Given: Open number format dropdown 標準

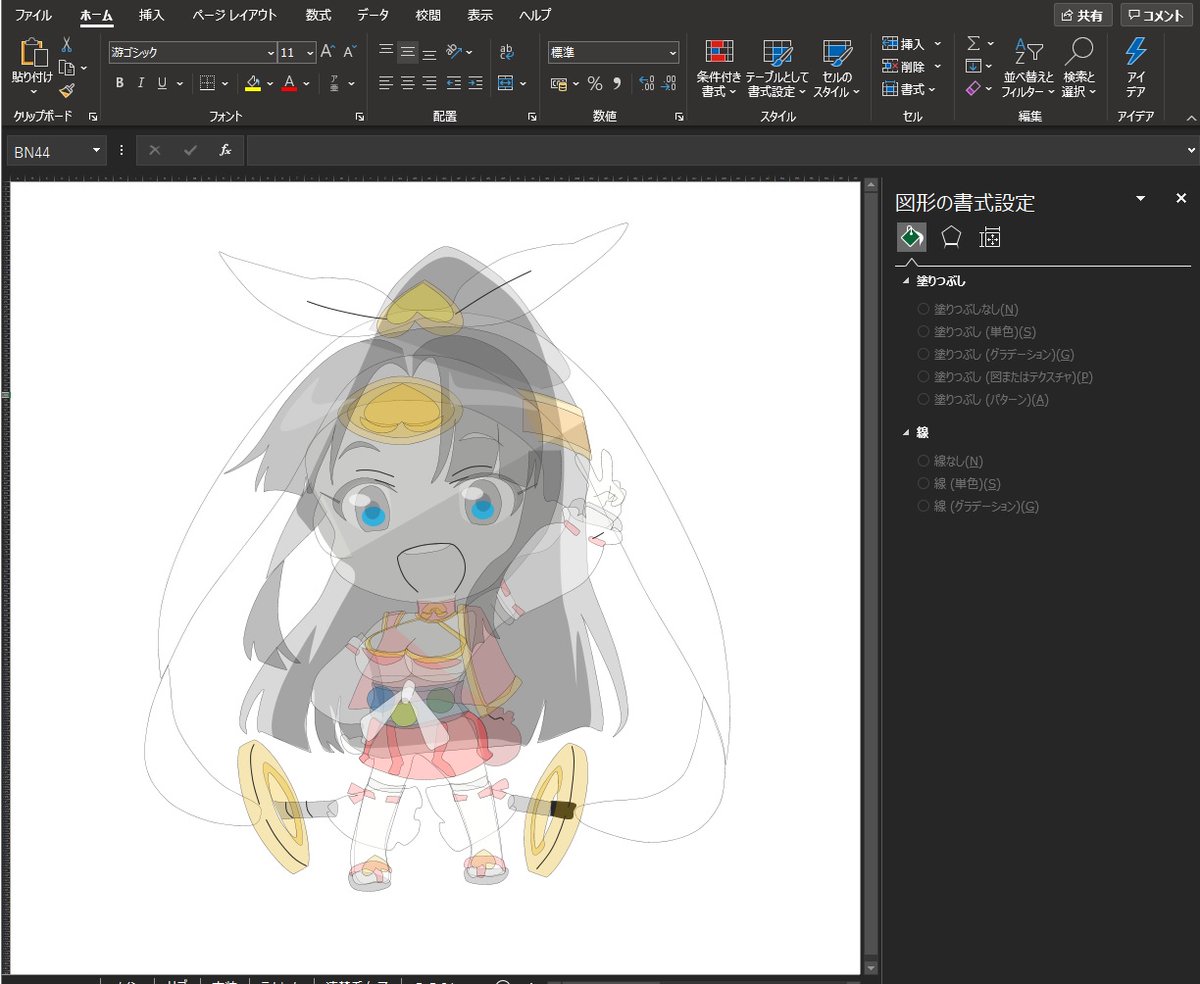Looking at the screenshot, I should point(672,52).
